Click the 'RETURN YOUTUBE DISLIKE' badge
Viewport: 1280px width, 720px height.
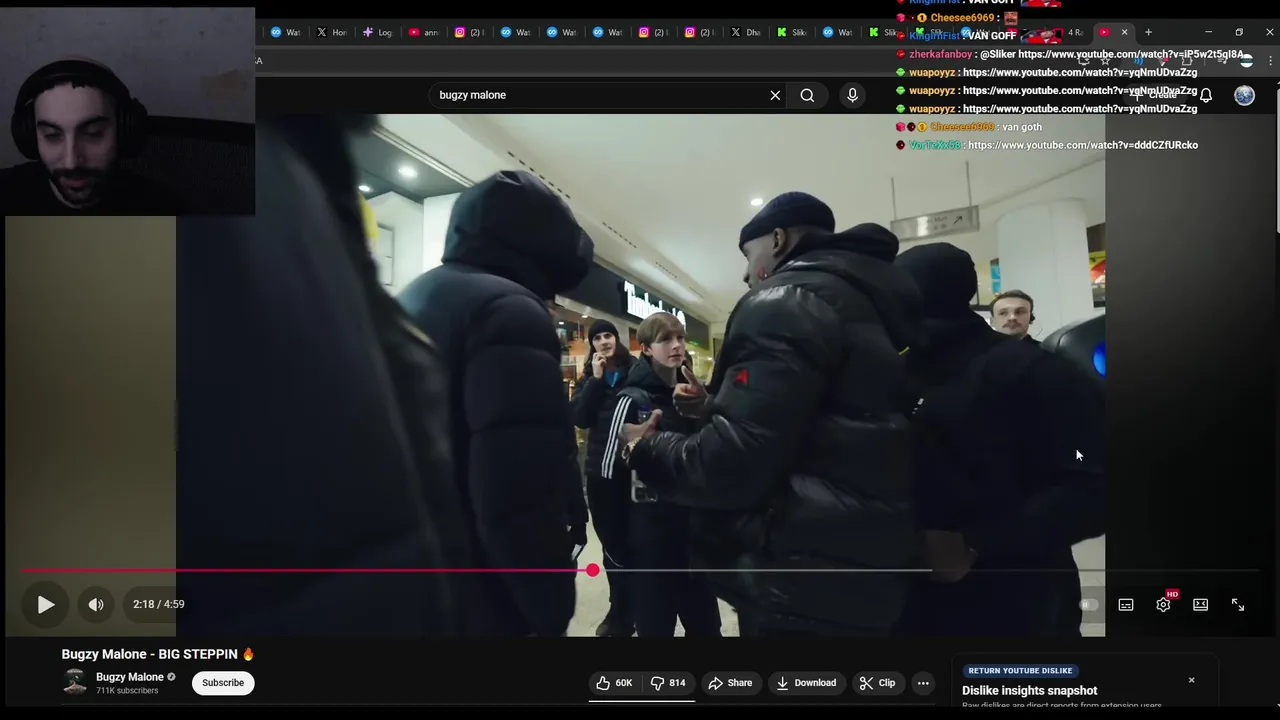click(x=1020, y=671)
